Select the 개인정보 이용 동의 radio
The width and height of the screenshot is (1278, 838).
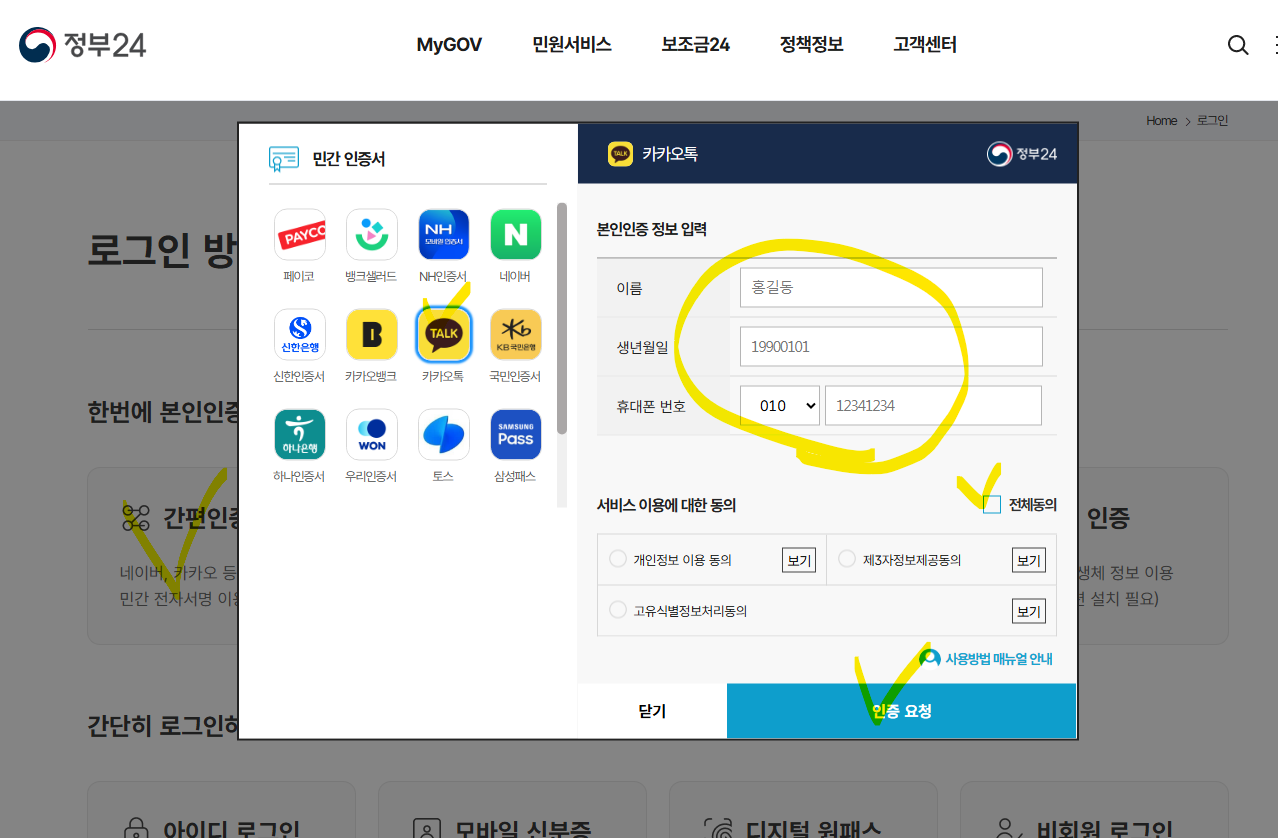tap(617, 559)
